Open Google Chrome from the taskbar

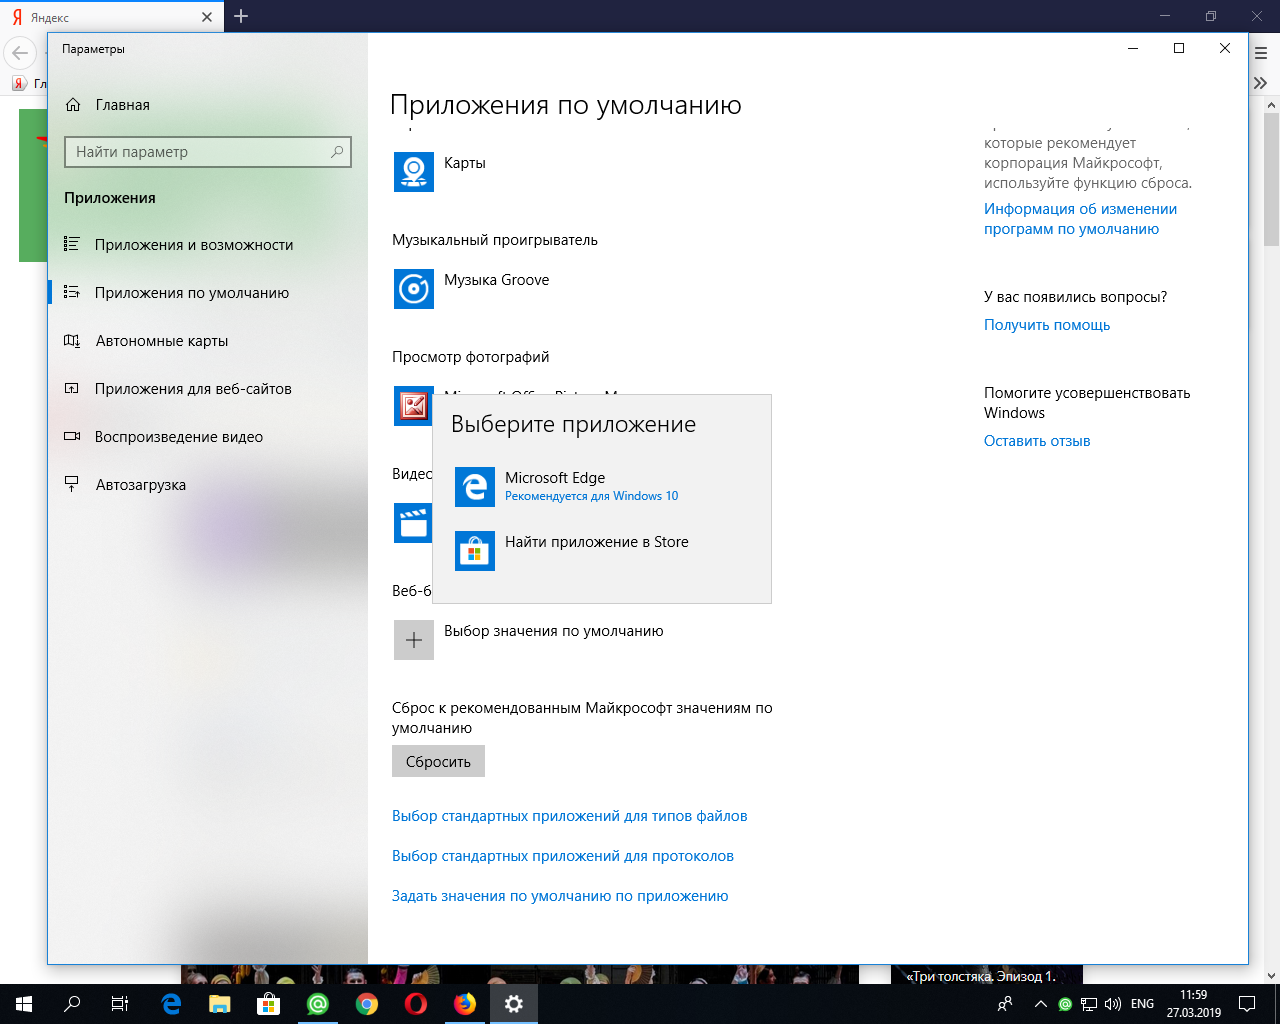367,1004
